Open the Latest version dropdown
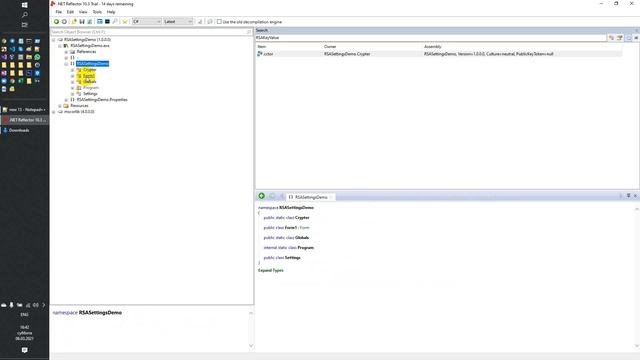The image size is (640, 360). pyautogui.click(x=178, y=22)
